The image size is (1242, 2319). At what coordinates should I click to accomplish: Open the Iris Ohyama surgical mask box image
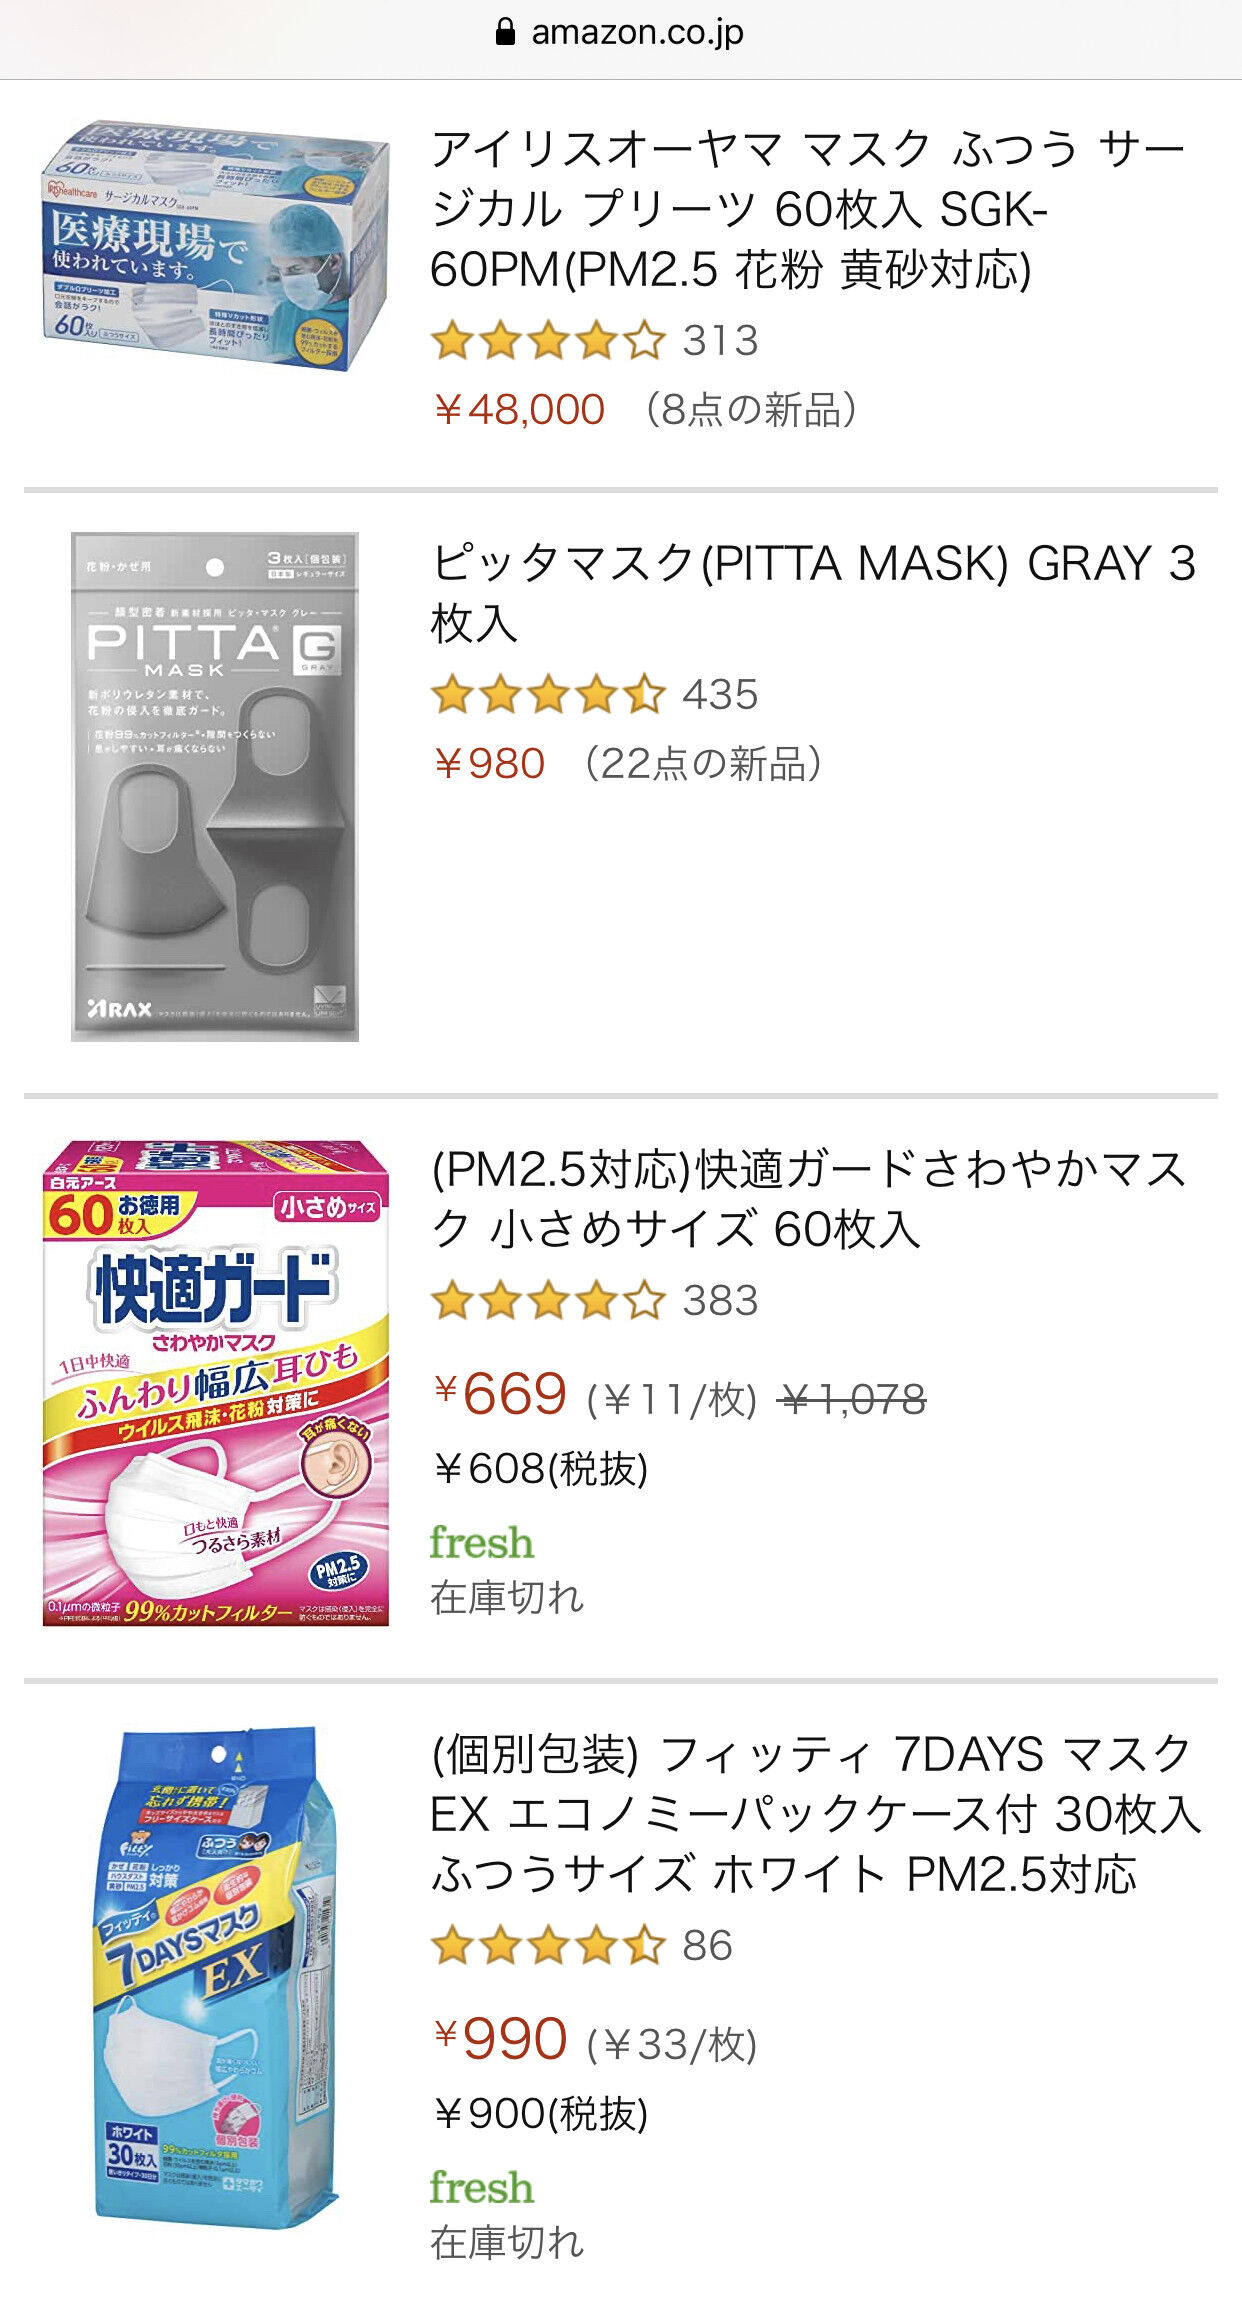click(215, 246)
